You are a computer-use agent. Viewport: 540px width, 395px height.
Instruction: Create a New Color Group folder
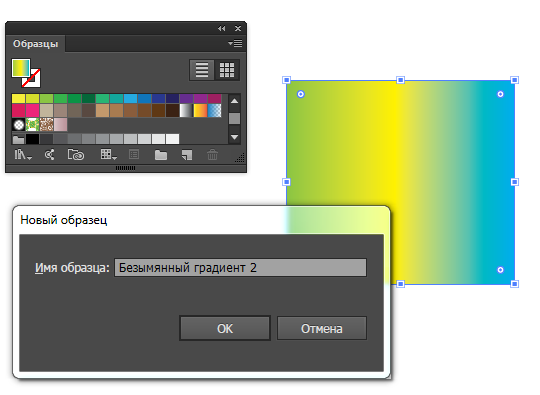160,155
